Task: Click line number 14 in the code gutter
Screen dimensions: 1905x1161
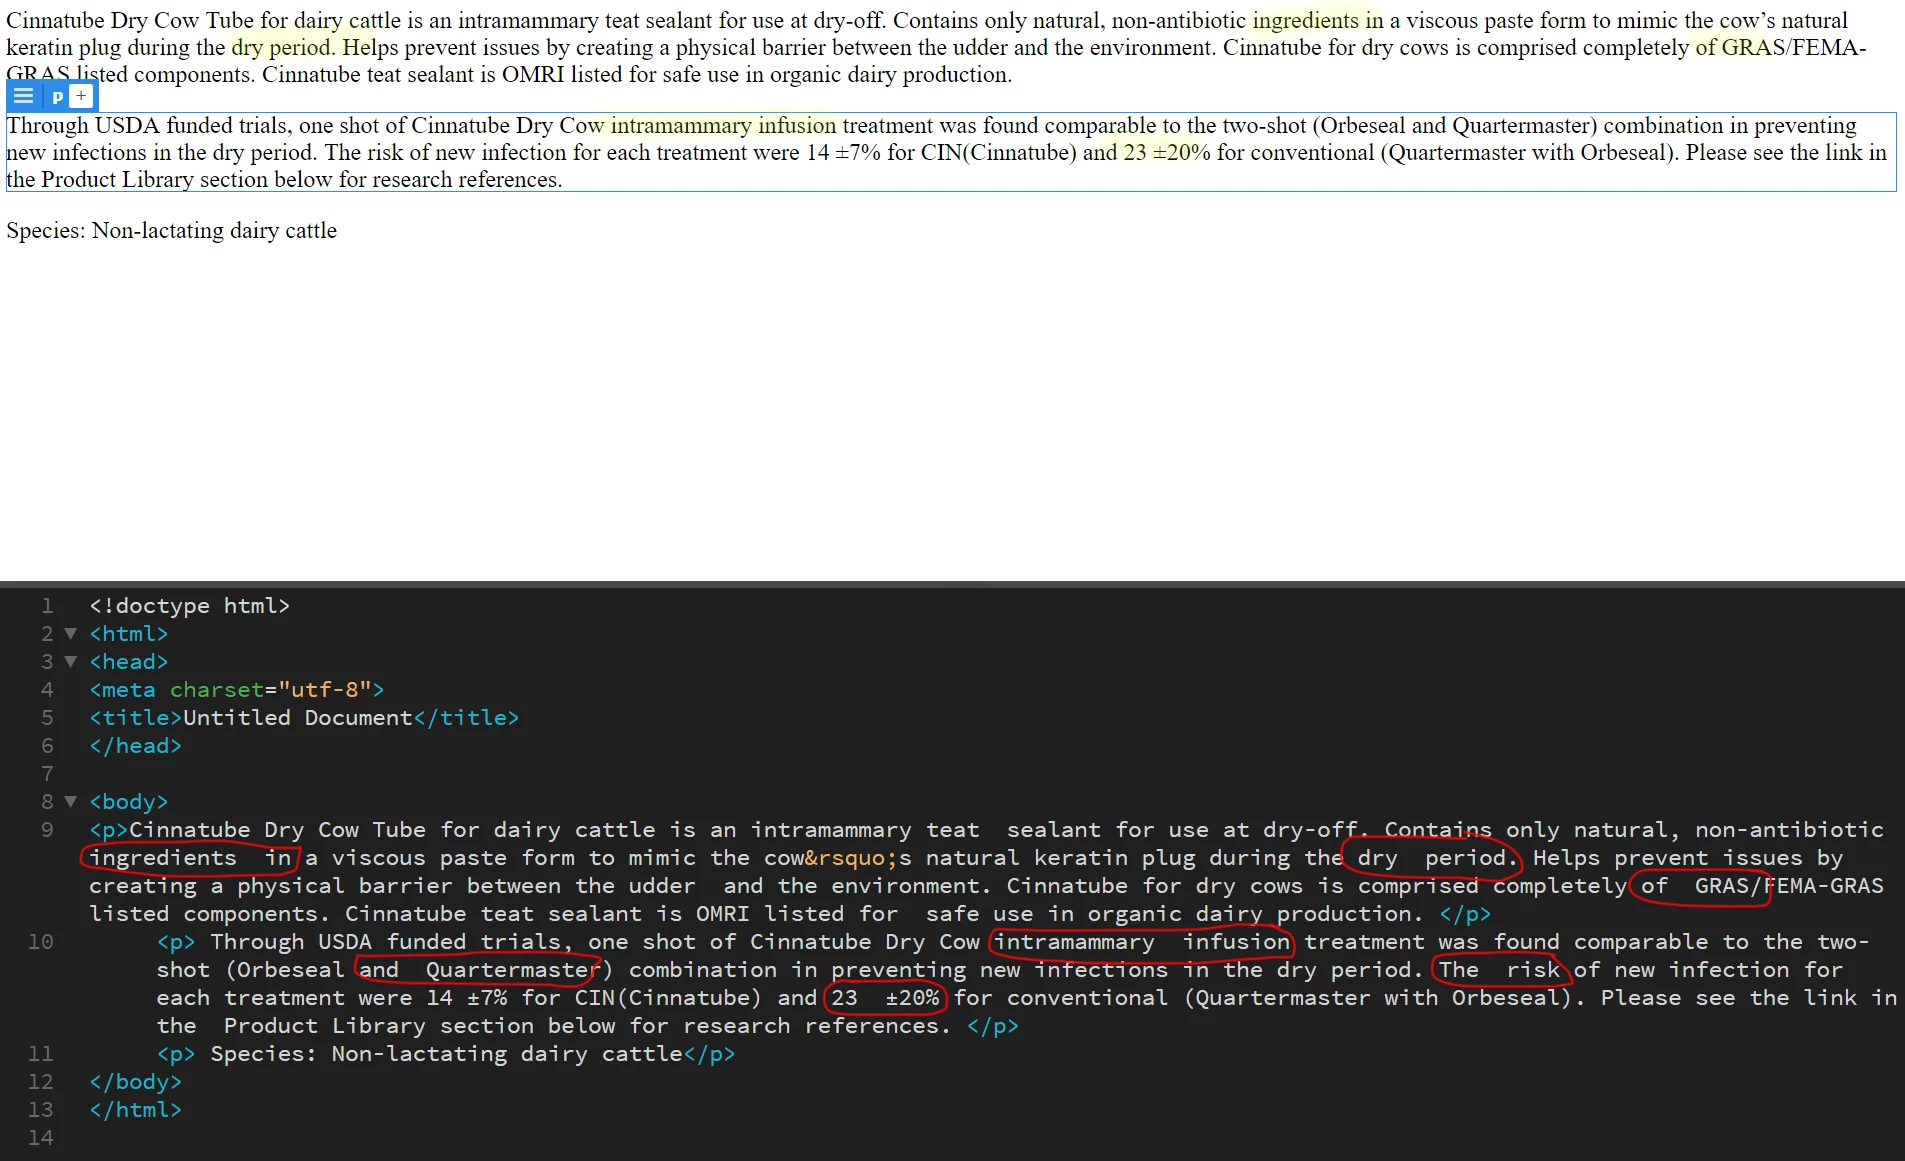Action: 41,1137
